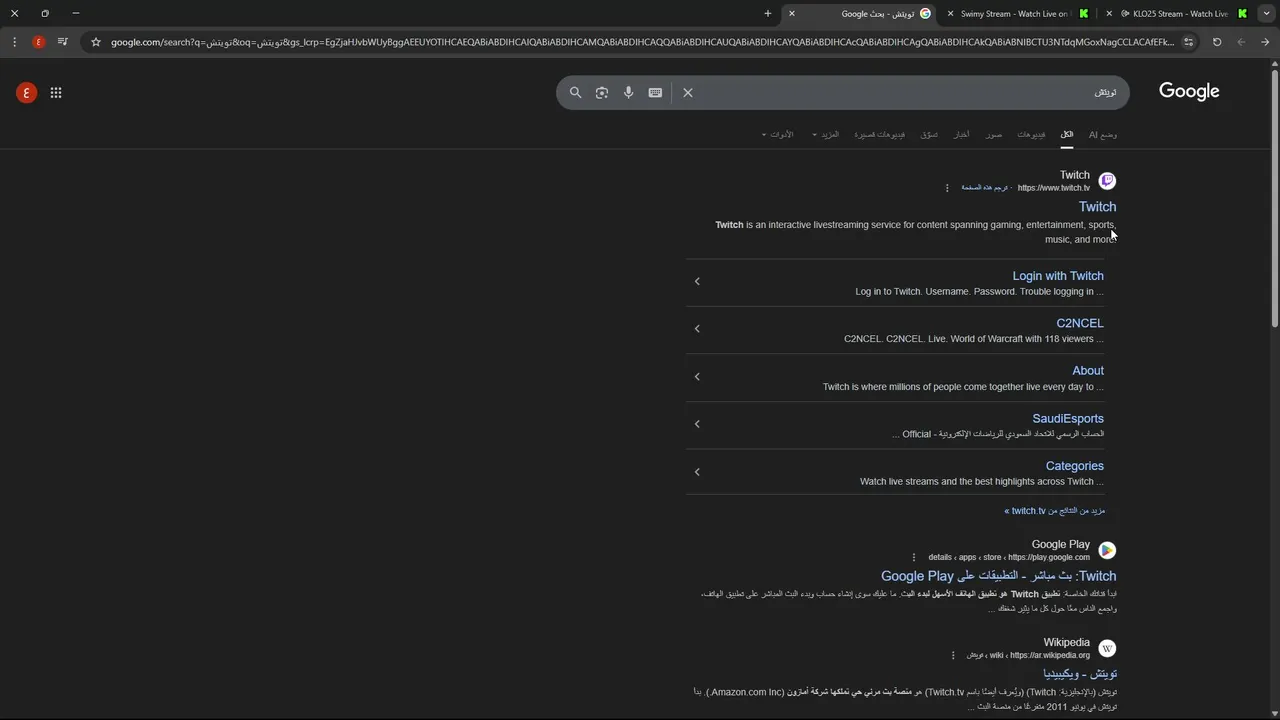This screenshot has height=720, width=1280.
Task: Open the Chrome three-dot menu
Action: click(x=14, y=42)
